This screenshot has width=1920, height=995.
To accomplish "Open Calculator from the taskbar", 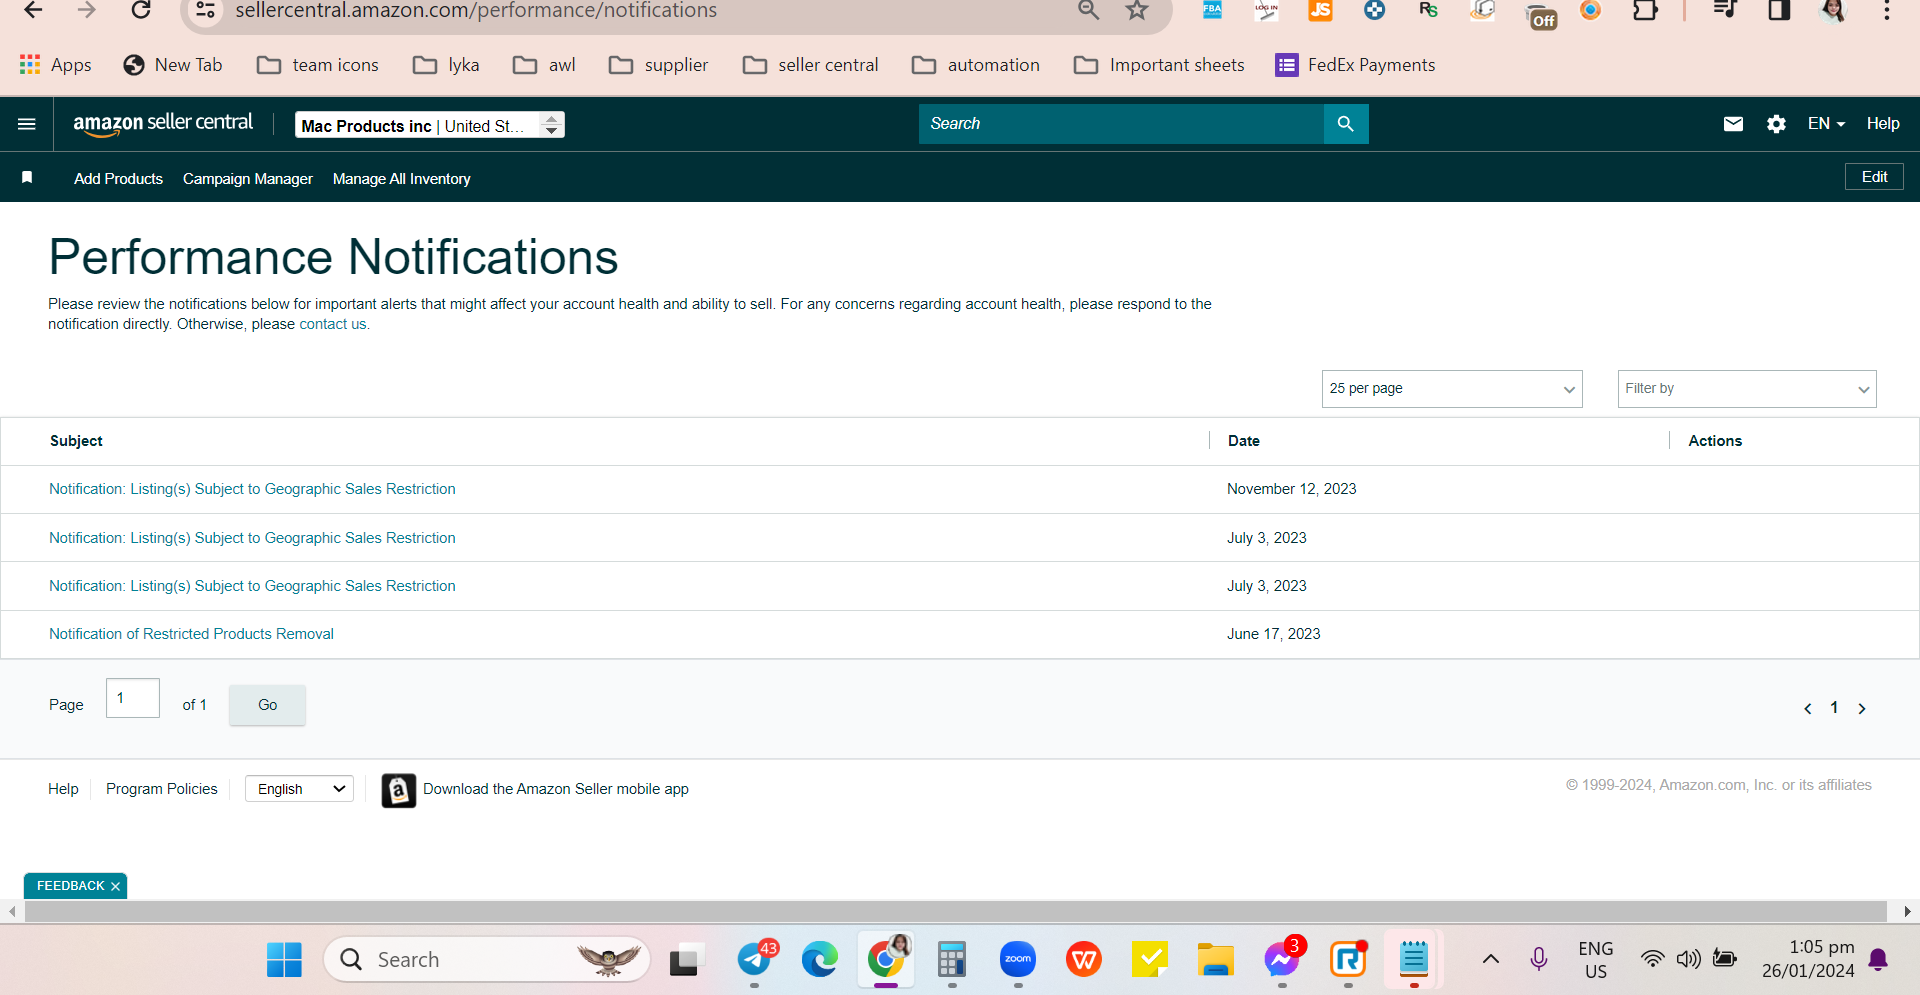I will tap(951, 960).
